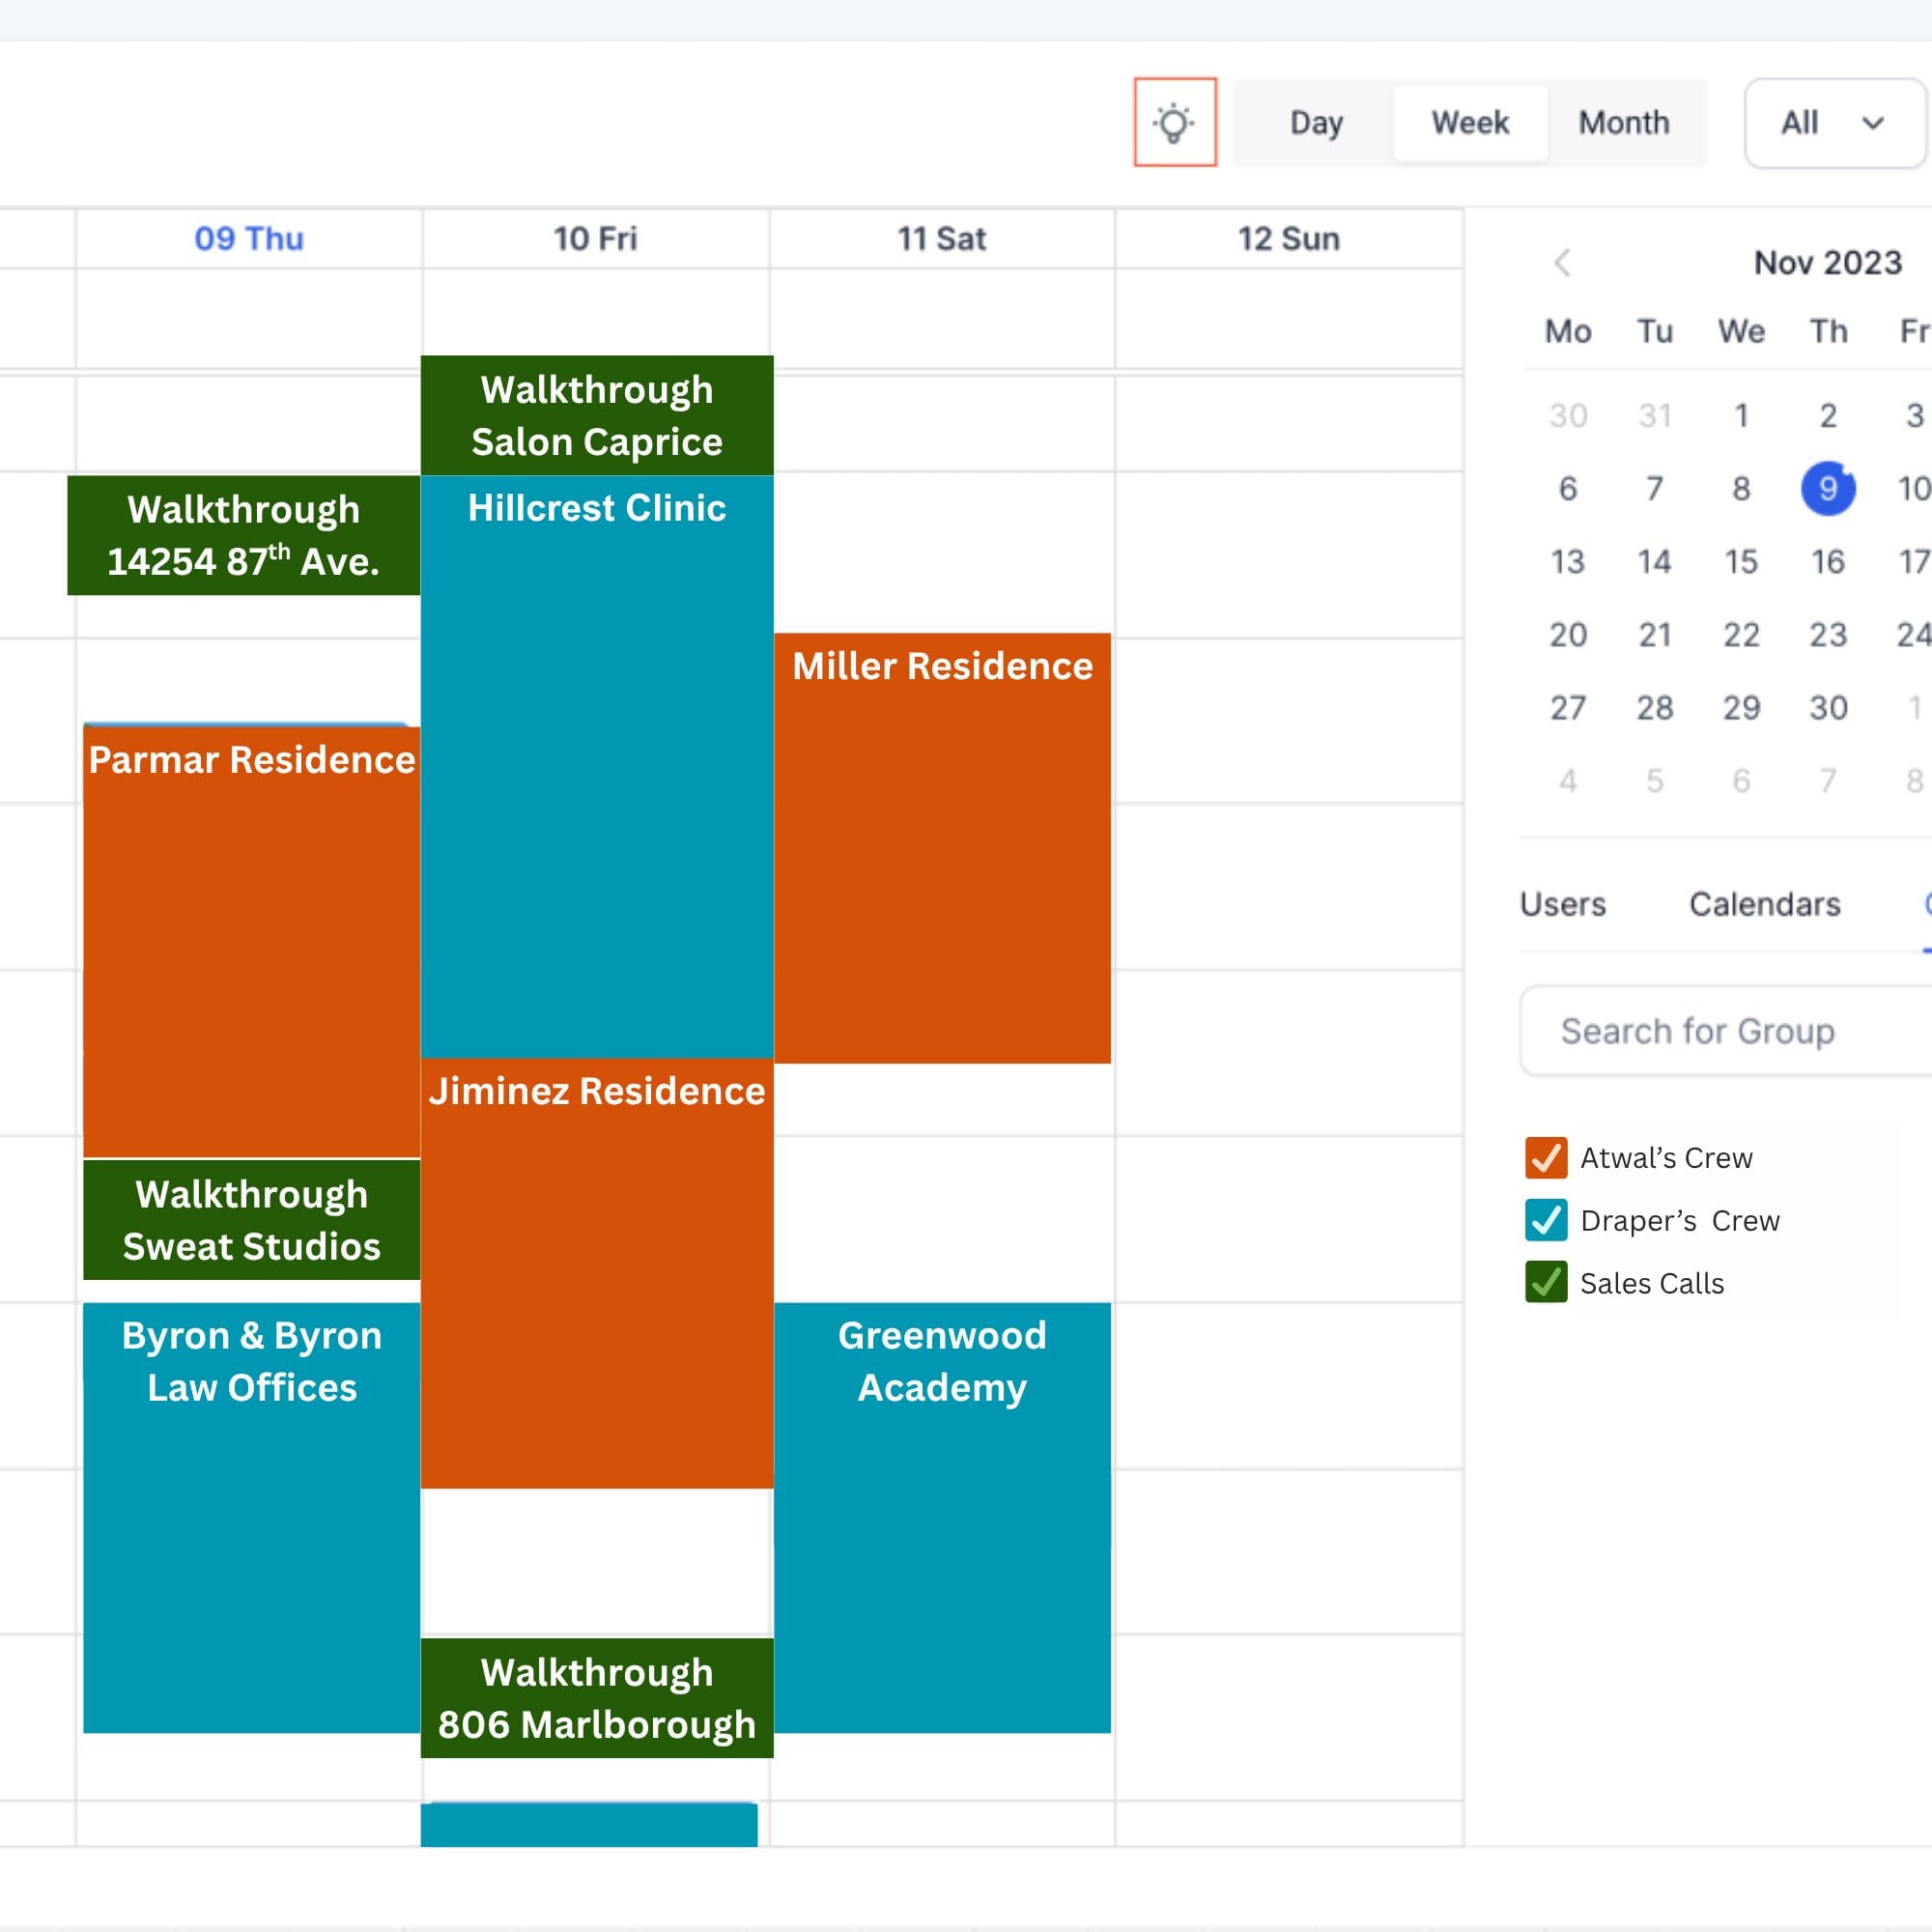Click the dropdown chevron beside All

point(1872,122)
